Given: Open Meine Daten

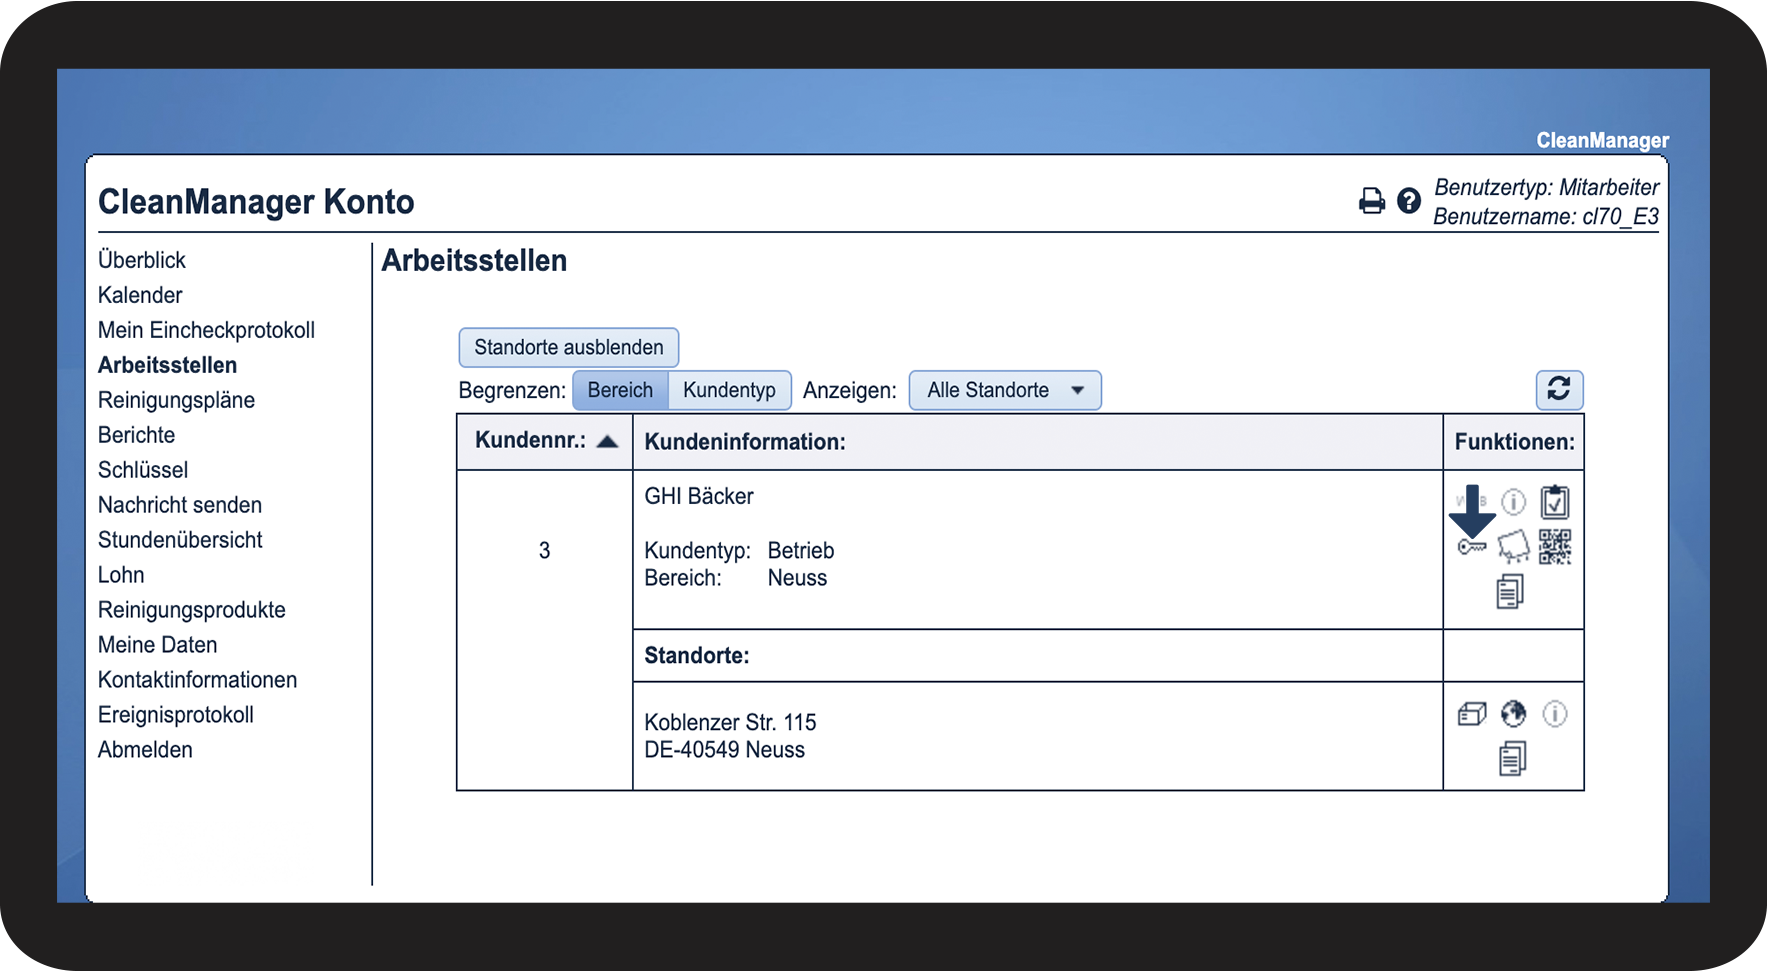Looking at the screenshot, I should pyautogui.click(x=158, y=645).
